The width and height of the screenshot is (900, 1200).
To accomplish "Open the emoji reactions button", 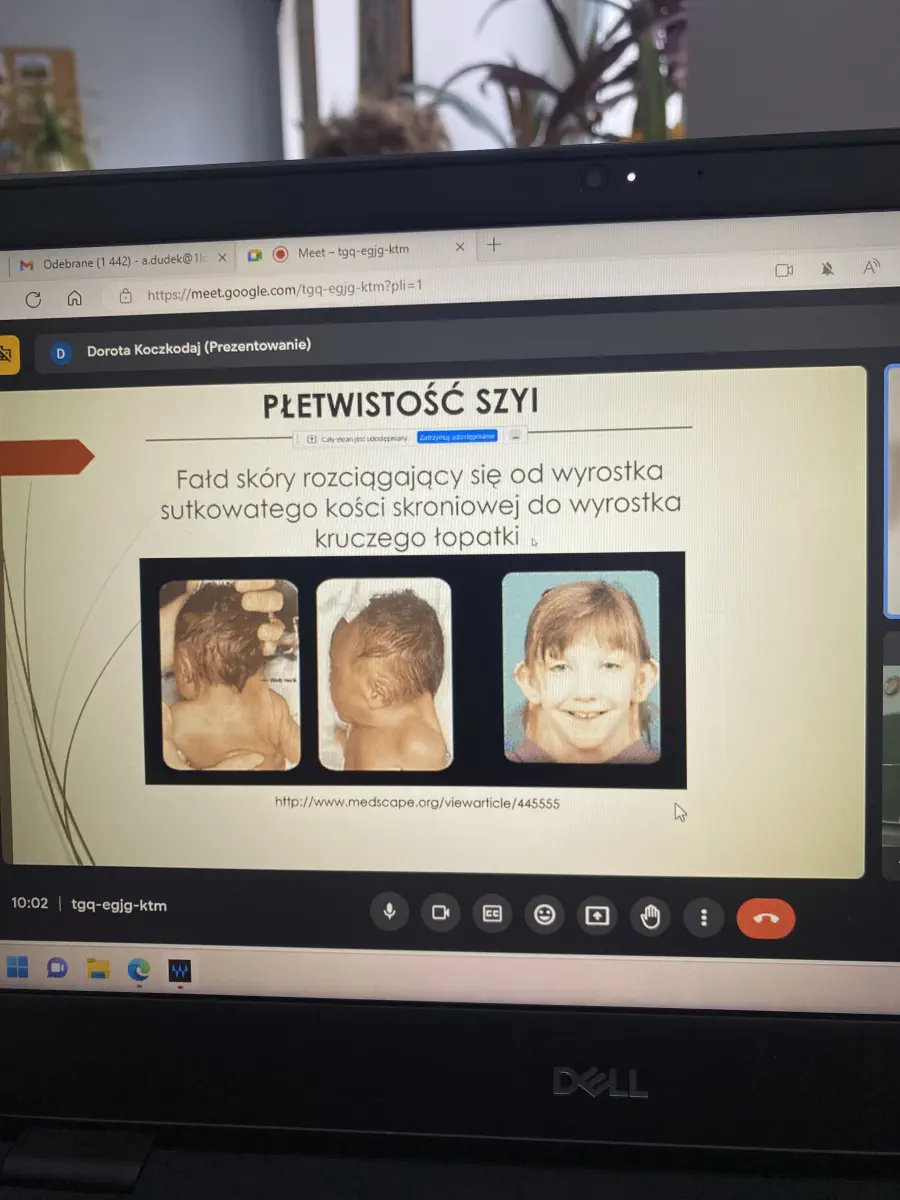I will [544, 914].
